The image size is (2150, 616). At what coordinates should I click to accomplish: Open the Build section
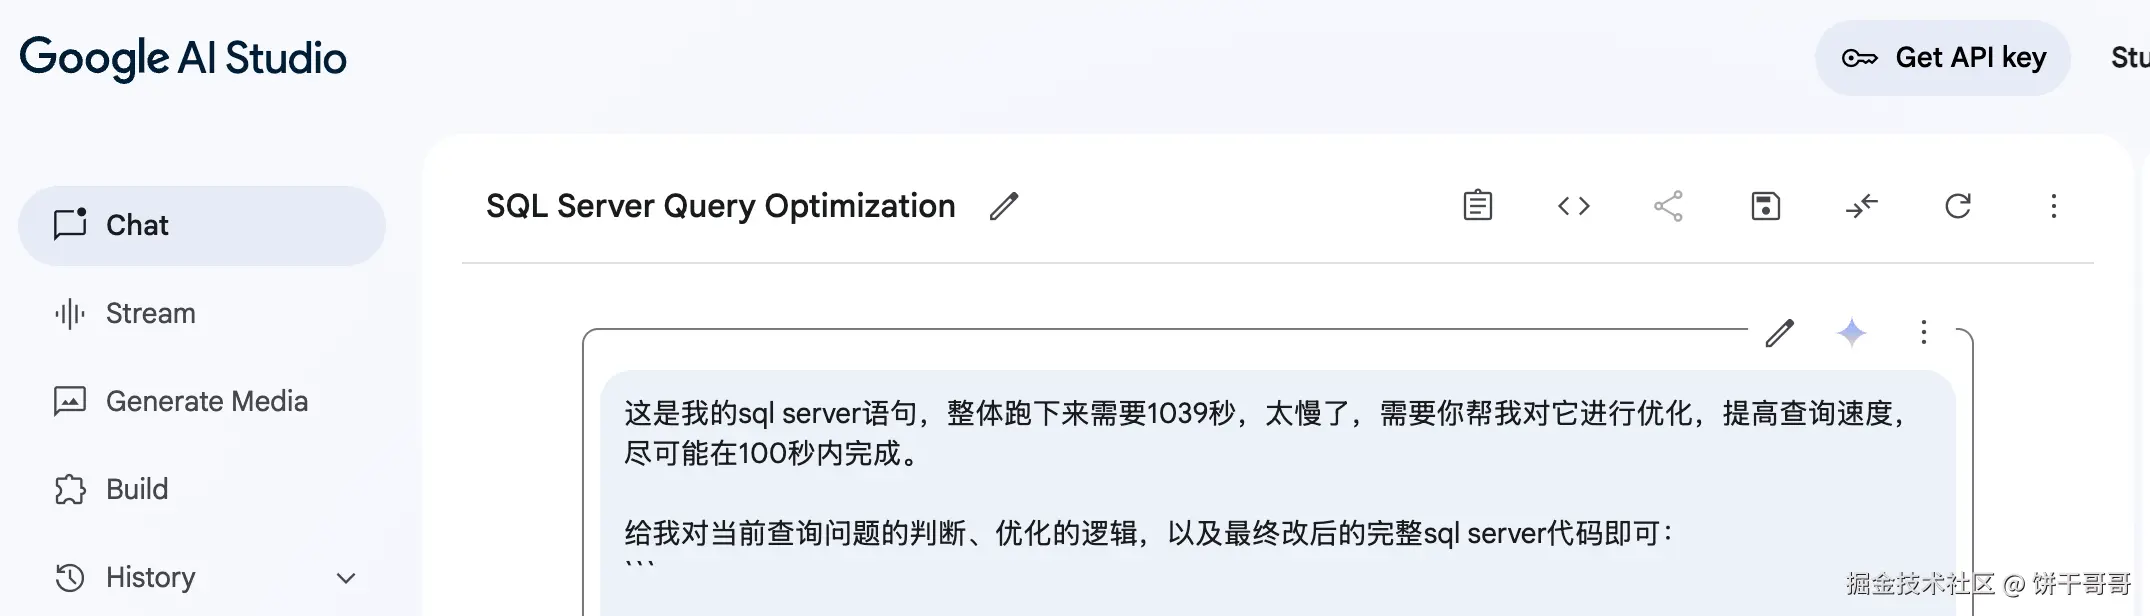137,490
